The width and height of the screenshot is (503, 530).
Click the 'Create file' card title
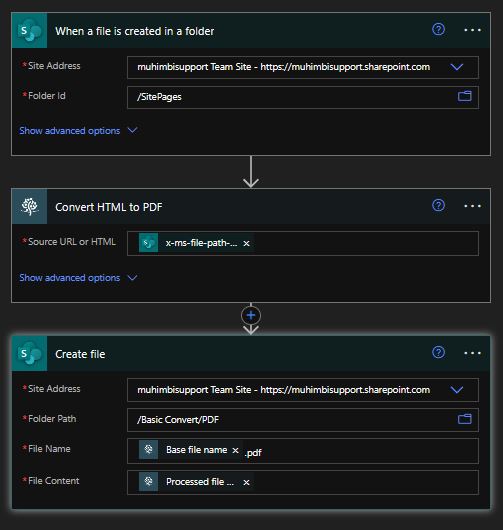tap(80, 354)
